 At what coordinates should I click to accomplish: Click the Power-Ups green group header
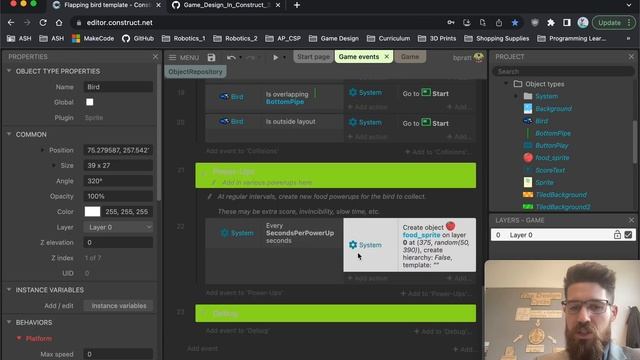click(336, 176)
